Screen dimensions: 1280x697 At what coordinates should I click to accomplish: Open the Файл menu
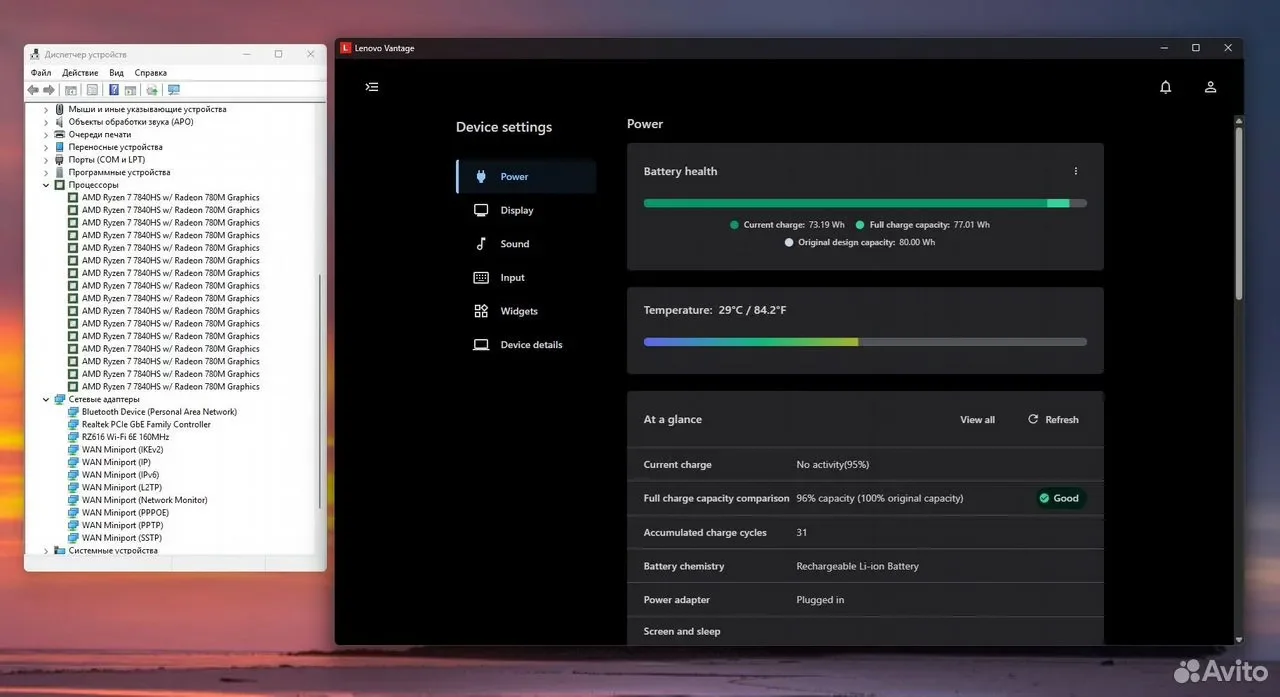pos(41,73)
